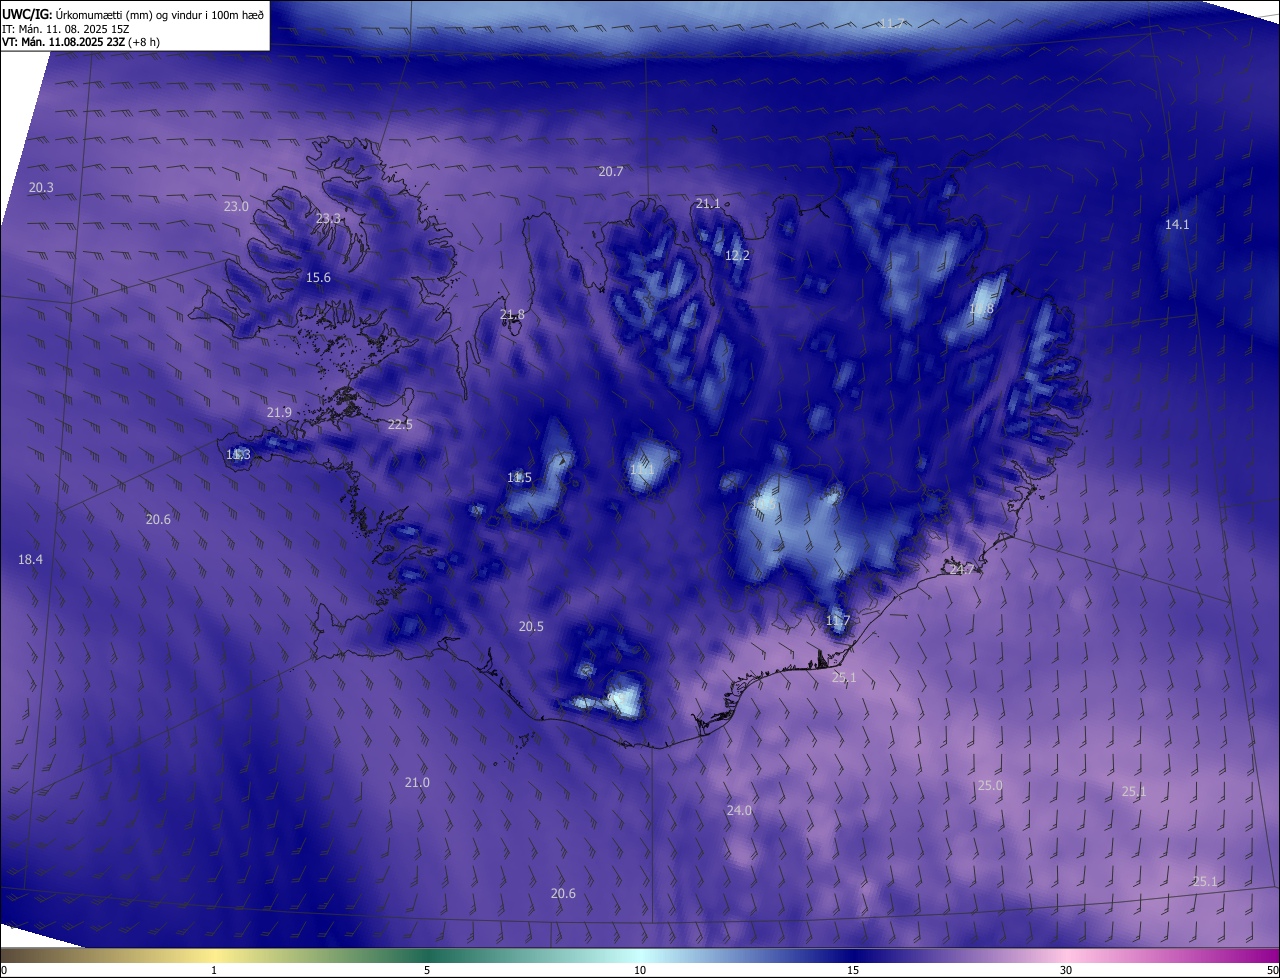Click the 25.0 value label

[990, 786]
